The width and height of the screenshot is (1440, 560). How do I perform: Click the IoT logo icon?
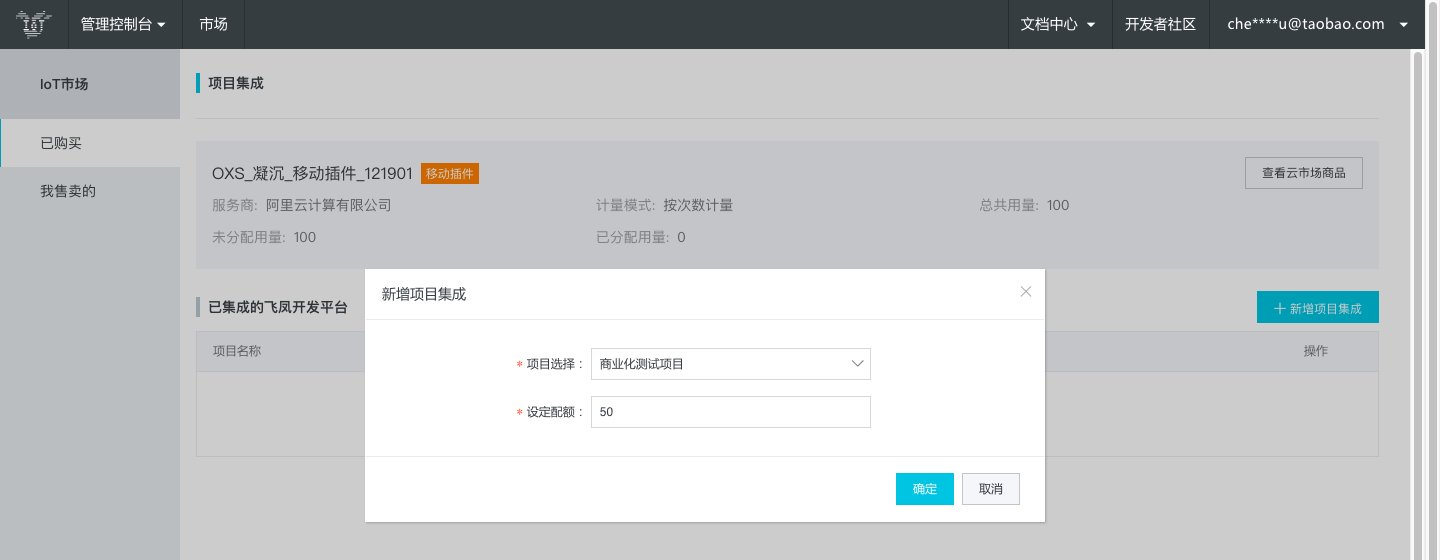(34, 24)
